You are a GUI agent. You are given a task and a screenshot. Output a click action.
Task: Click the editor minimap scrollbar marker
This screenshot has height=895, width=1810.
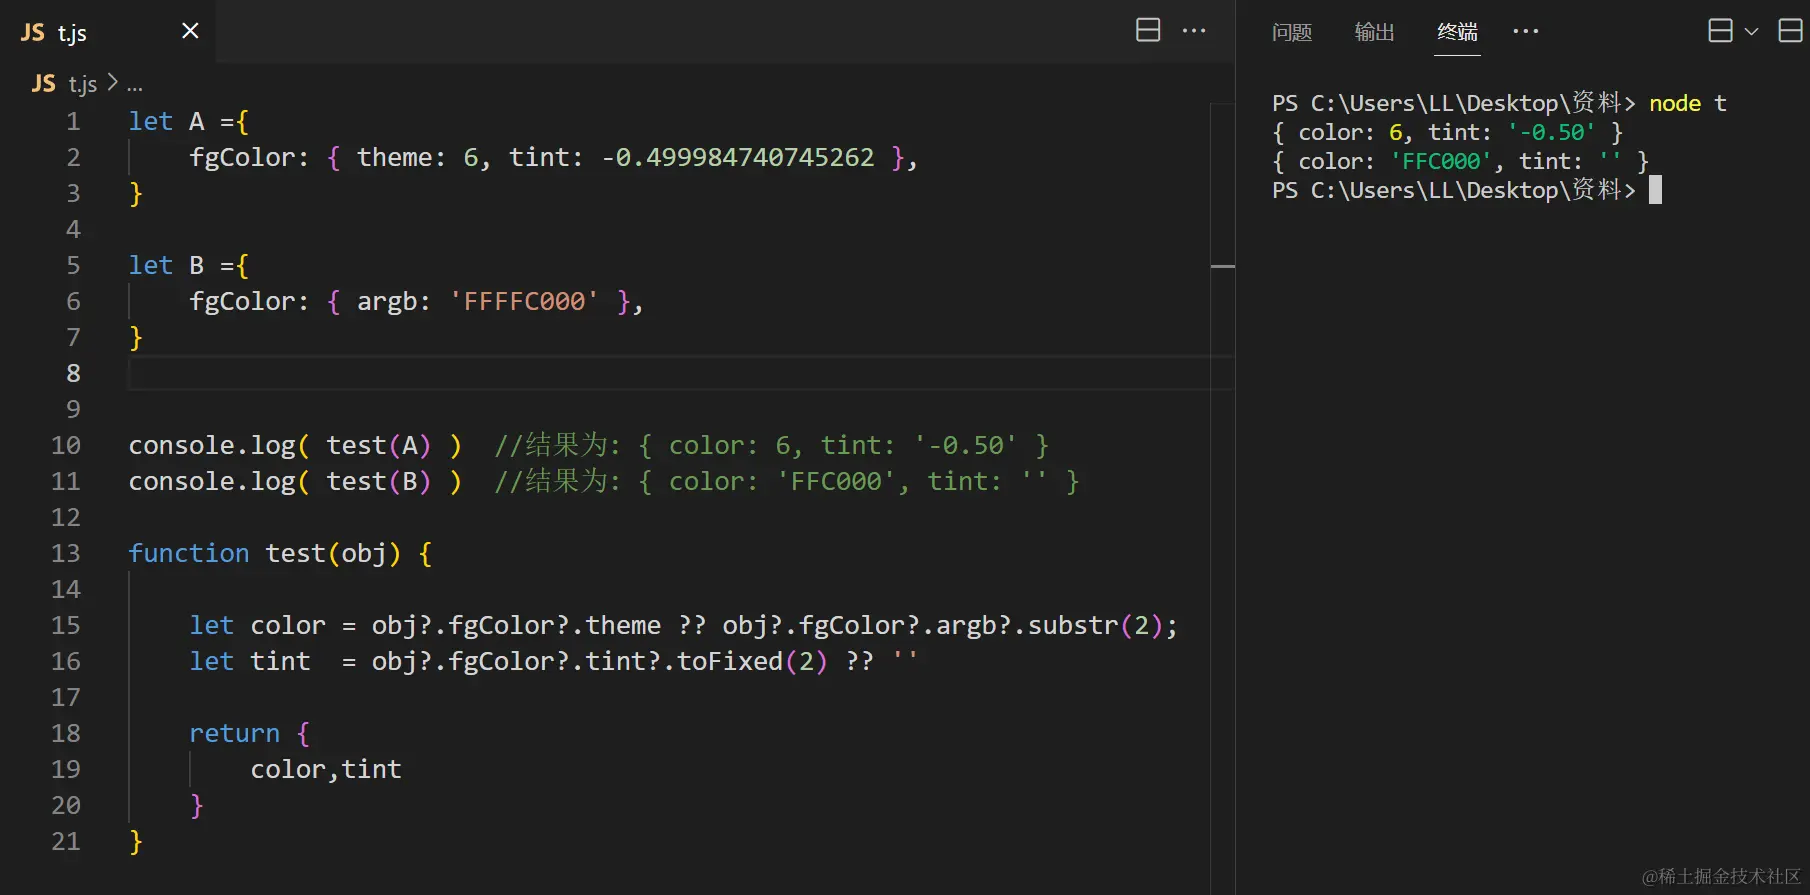1222,266
